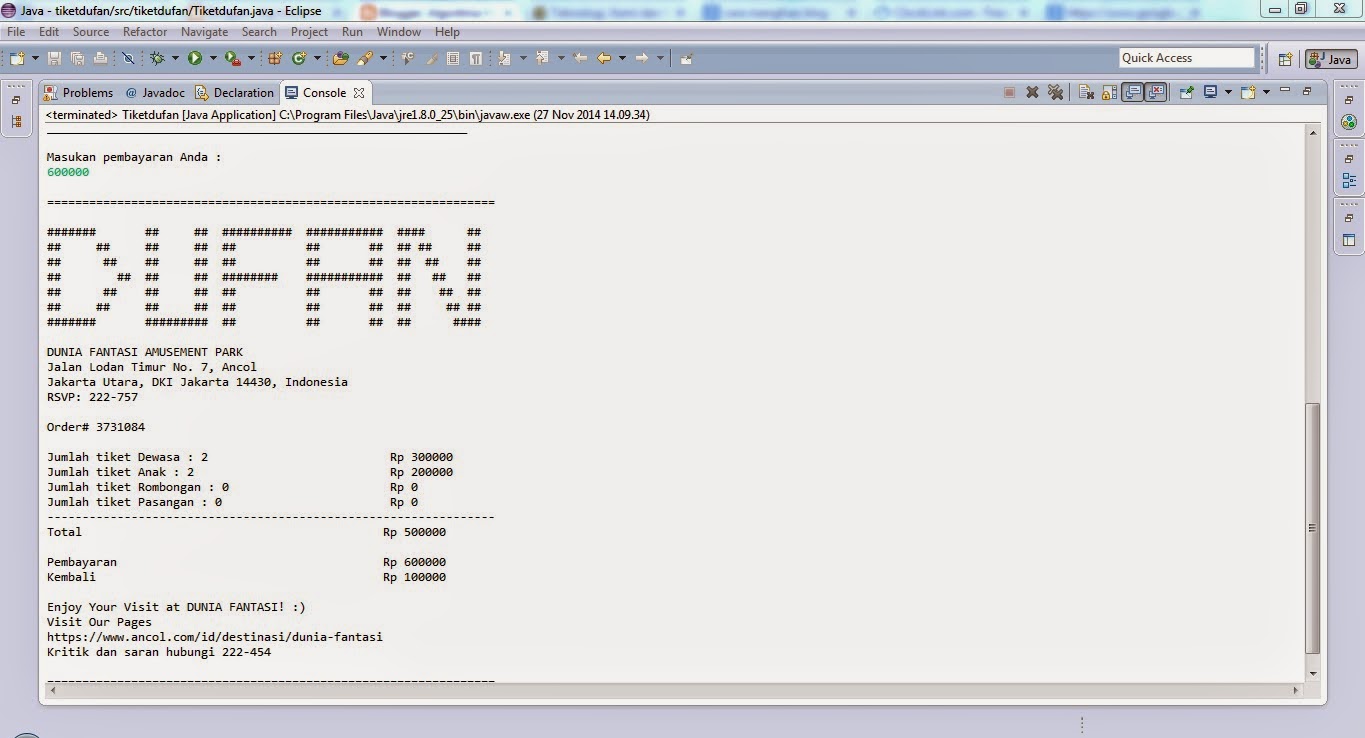The width and height of the screenshot is (1365, 738).
Task: Click the Run External Tools icon
Action: (231, 58)
